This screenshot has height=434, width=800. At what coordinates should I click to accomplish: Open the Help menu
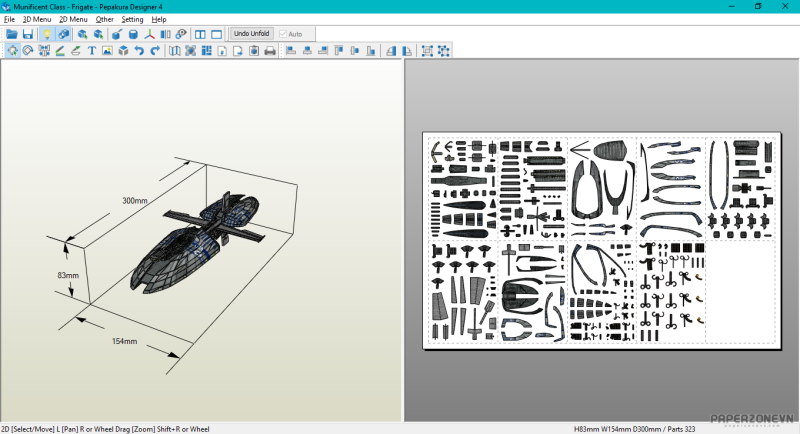(x=159, y=19)
